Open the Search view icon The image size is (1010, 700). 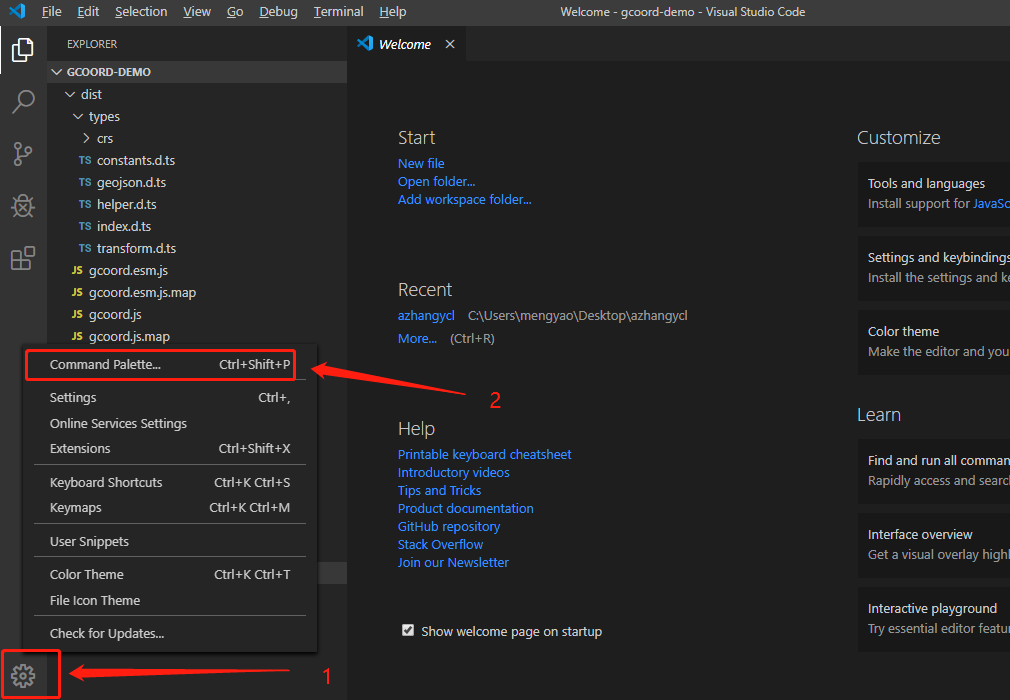23,102
